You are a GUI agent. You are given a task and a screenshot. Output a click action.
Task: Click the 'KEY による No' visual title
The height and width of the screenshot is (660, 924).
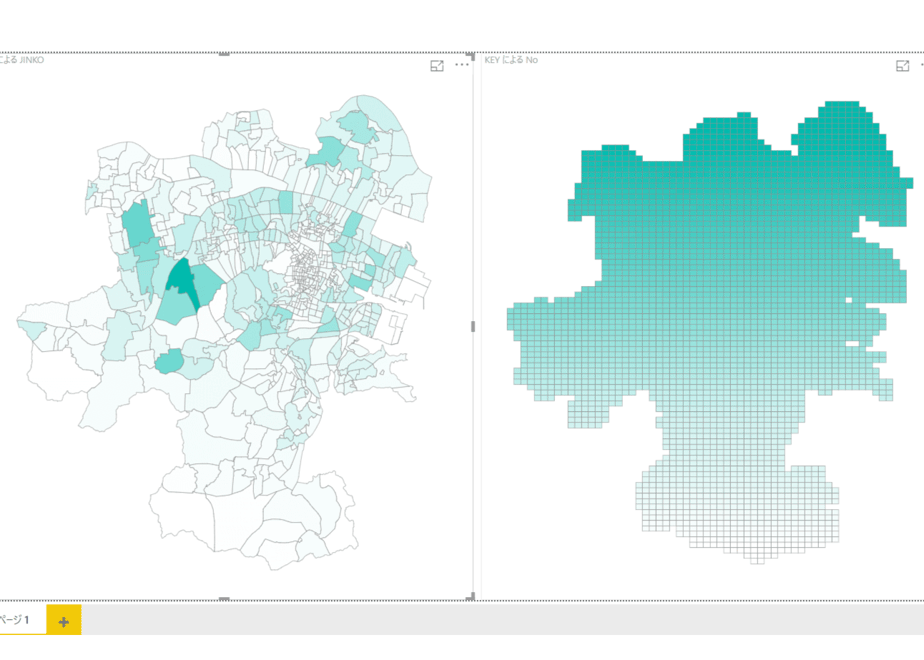point(511,60)
